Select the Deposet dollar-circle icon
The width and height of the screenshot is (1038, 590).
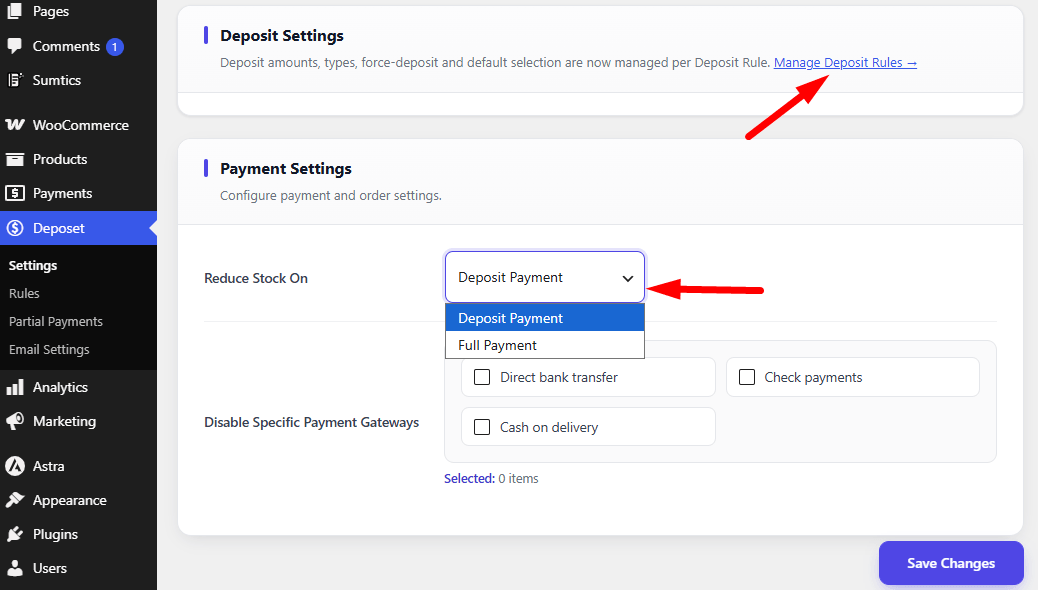15,228
